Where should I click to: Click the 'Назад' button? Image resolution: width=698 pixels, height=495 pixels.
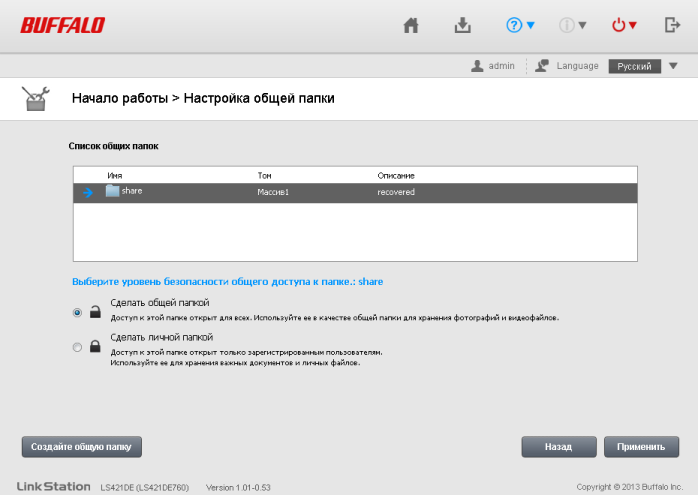coord(559,446)
